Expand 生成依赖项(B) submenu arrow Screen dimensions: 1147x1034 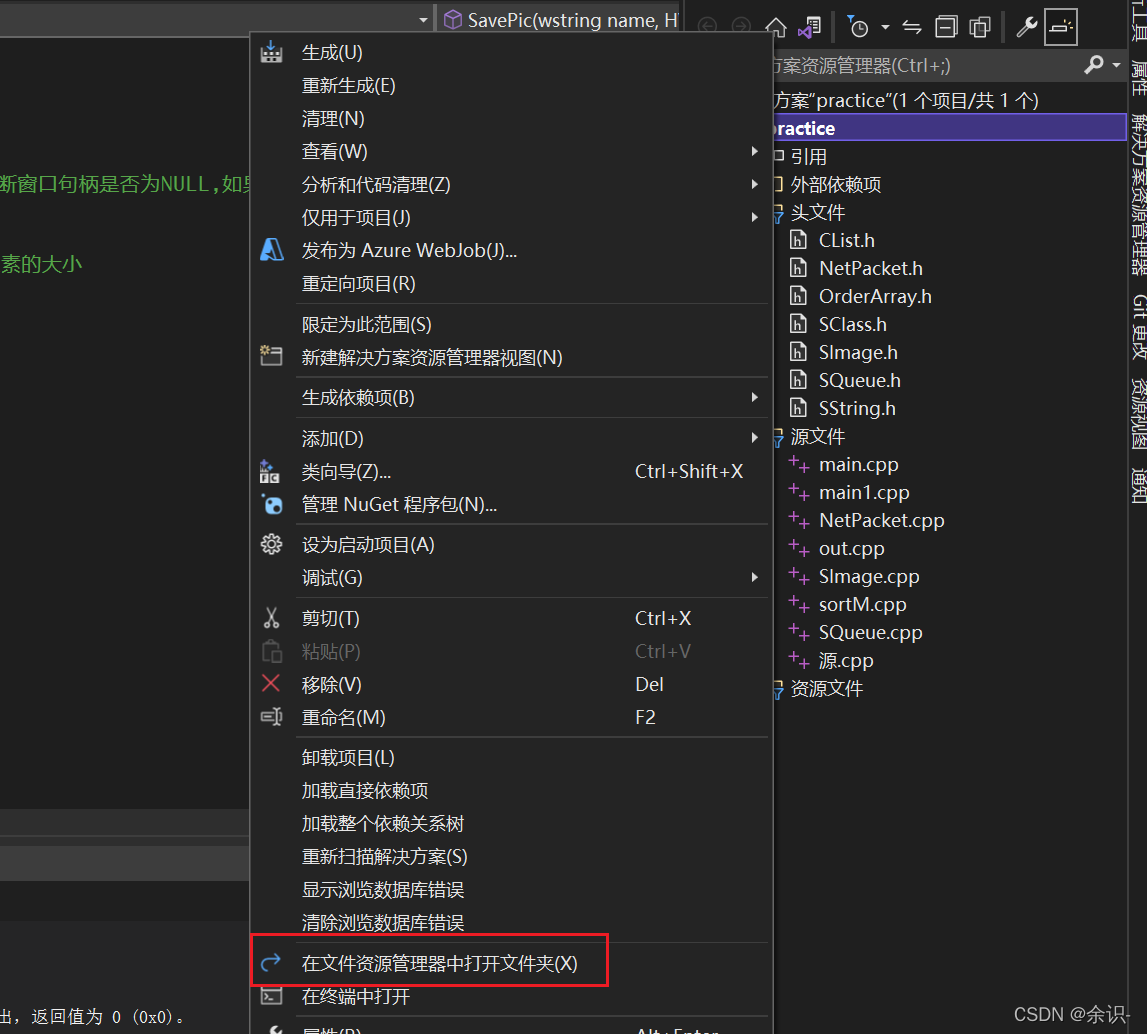click(x=754, y=397)
